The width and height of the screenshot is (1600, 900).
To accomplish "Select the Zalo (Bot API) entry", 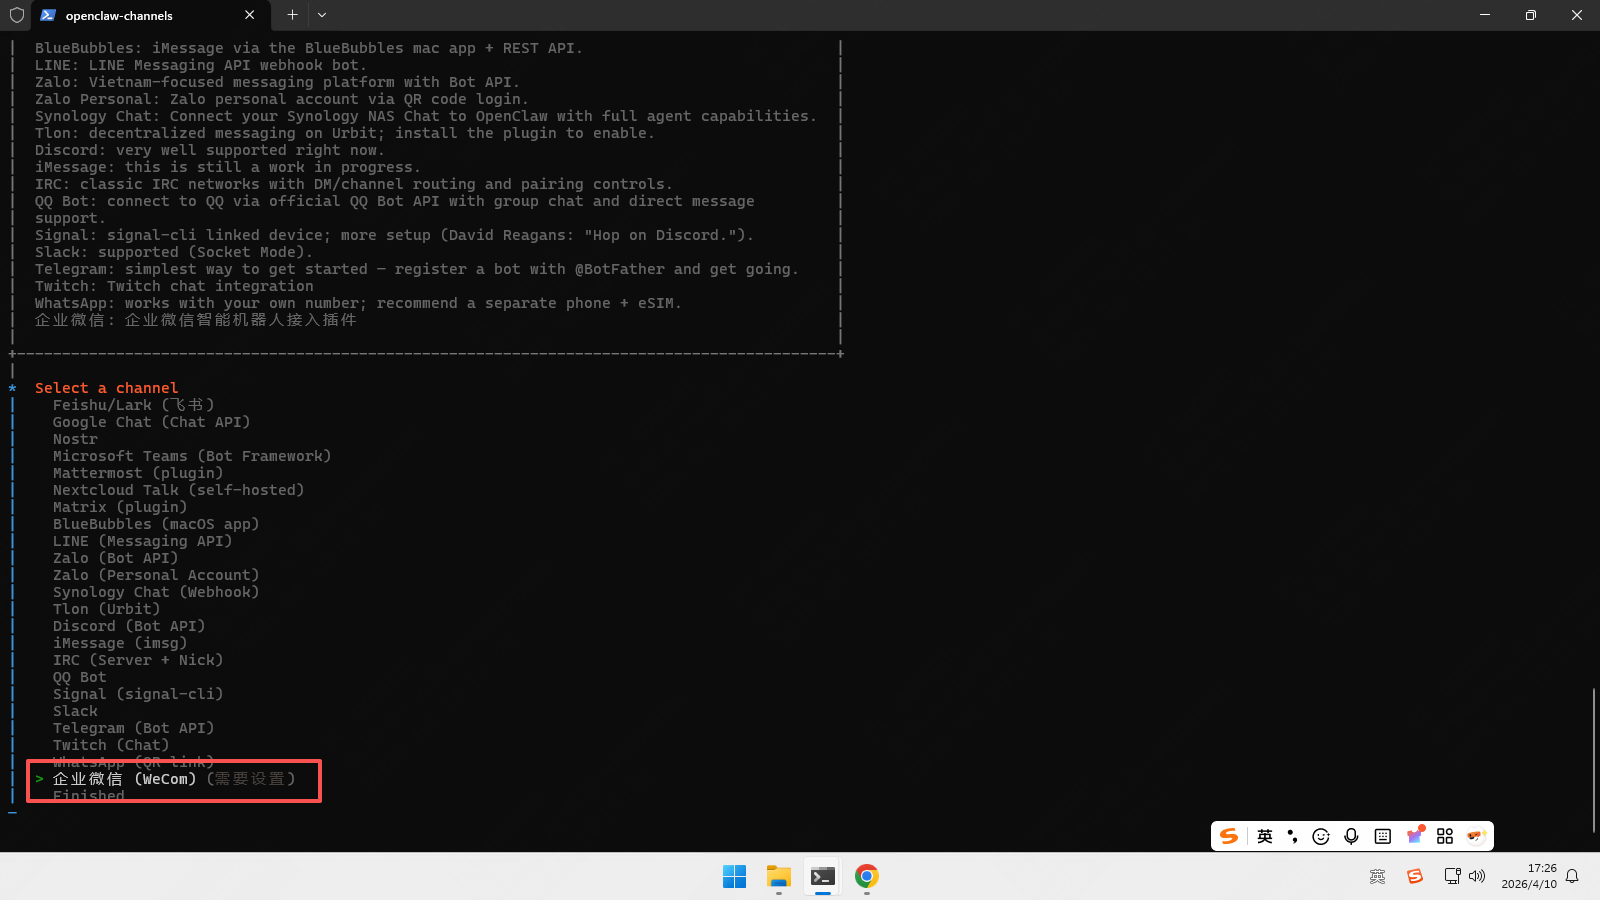I will tap(116, 558).
